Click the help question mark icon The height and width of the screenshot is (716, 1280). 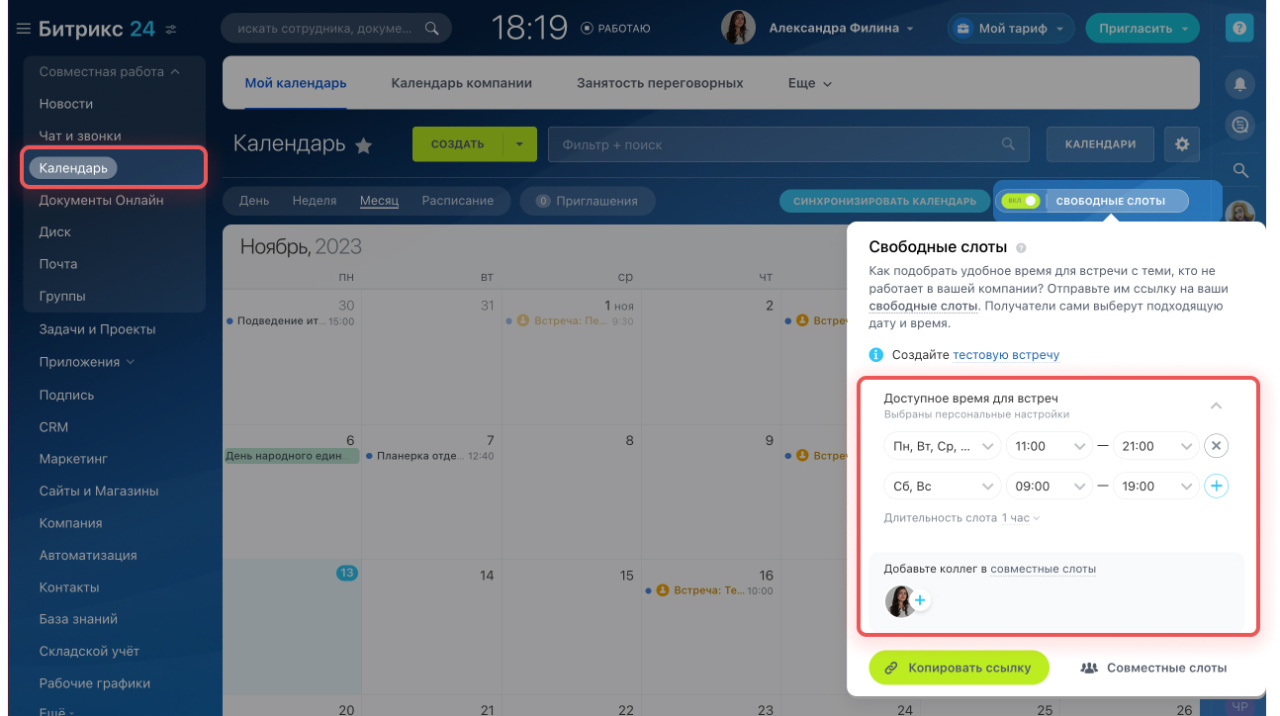click(1240, 28)
